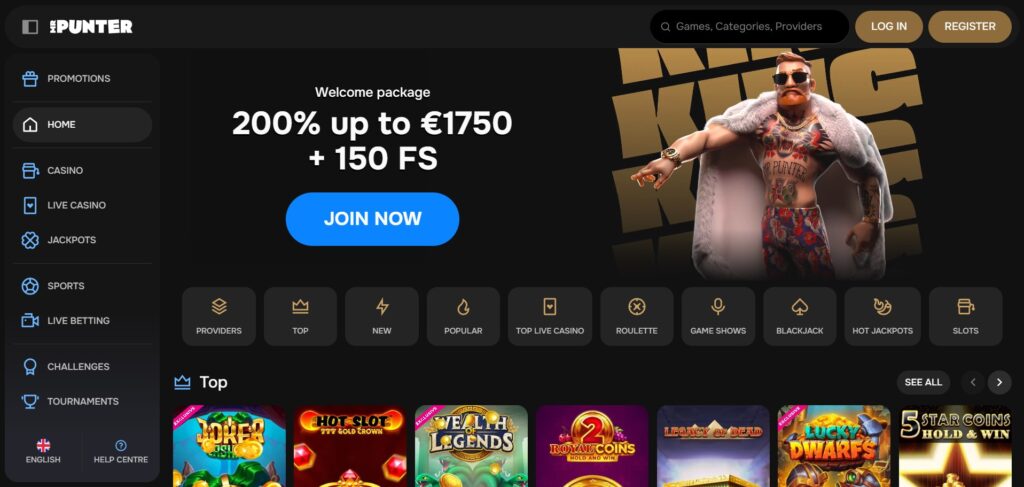Screen dimensions: 1024x487
Task: Select the Roulette category tile
Action: point(637,316)
